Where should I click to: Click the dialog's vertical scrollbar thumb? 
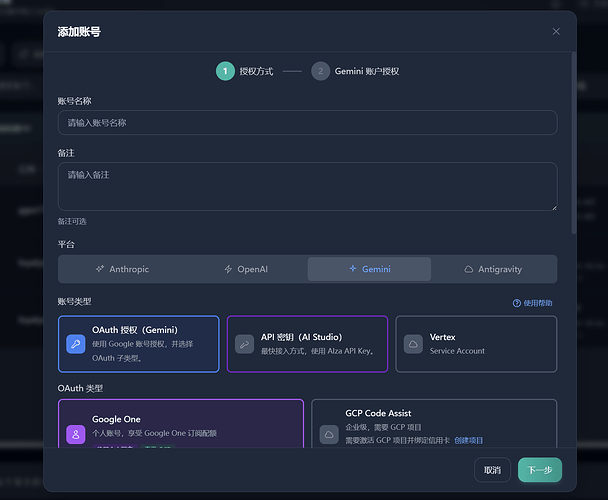coord(573,143)
